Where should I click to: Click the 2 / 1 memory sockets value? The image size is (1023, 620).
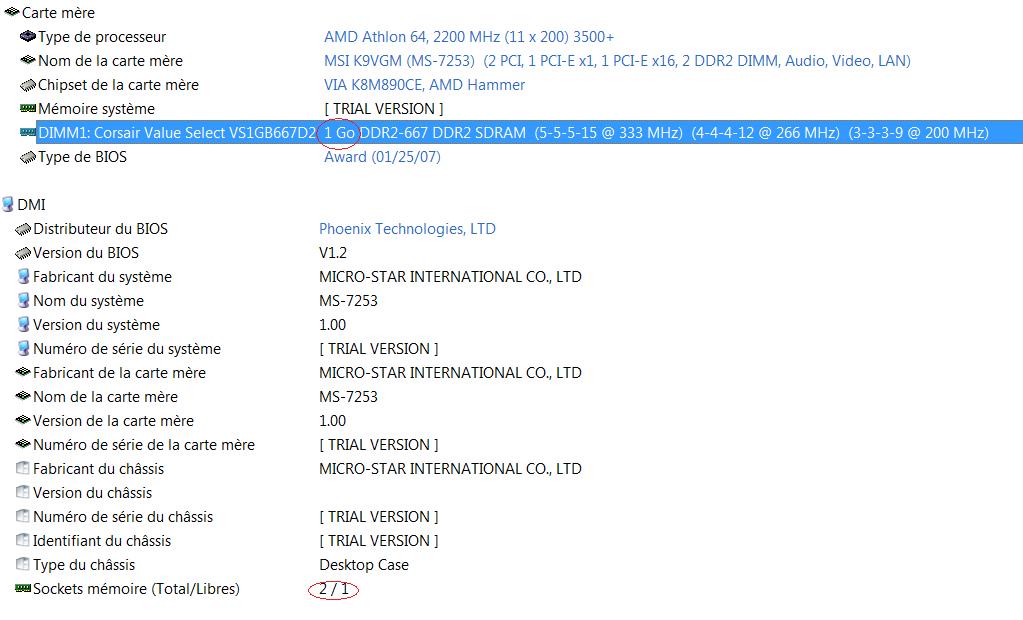(x=333, y=589)
